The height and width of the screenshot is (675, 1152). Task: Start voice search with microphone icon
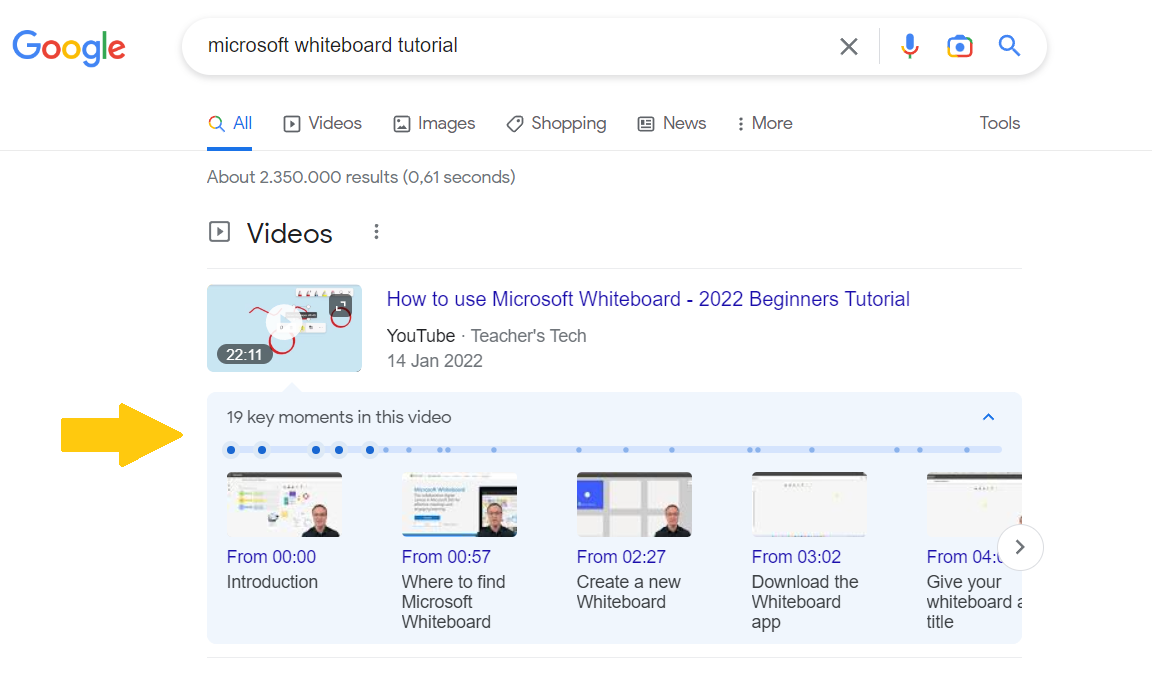[910, 46]
